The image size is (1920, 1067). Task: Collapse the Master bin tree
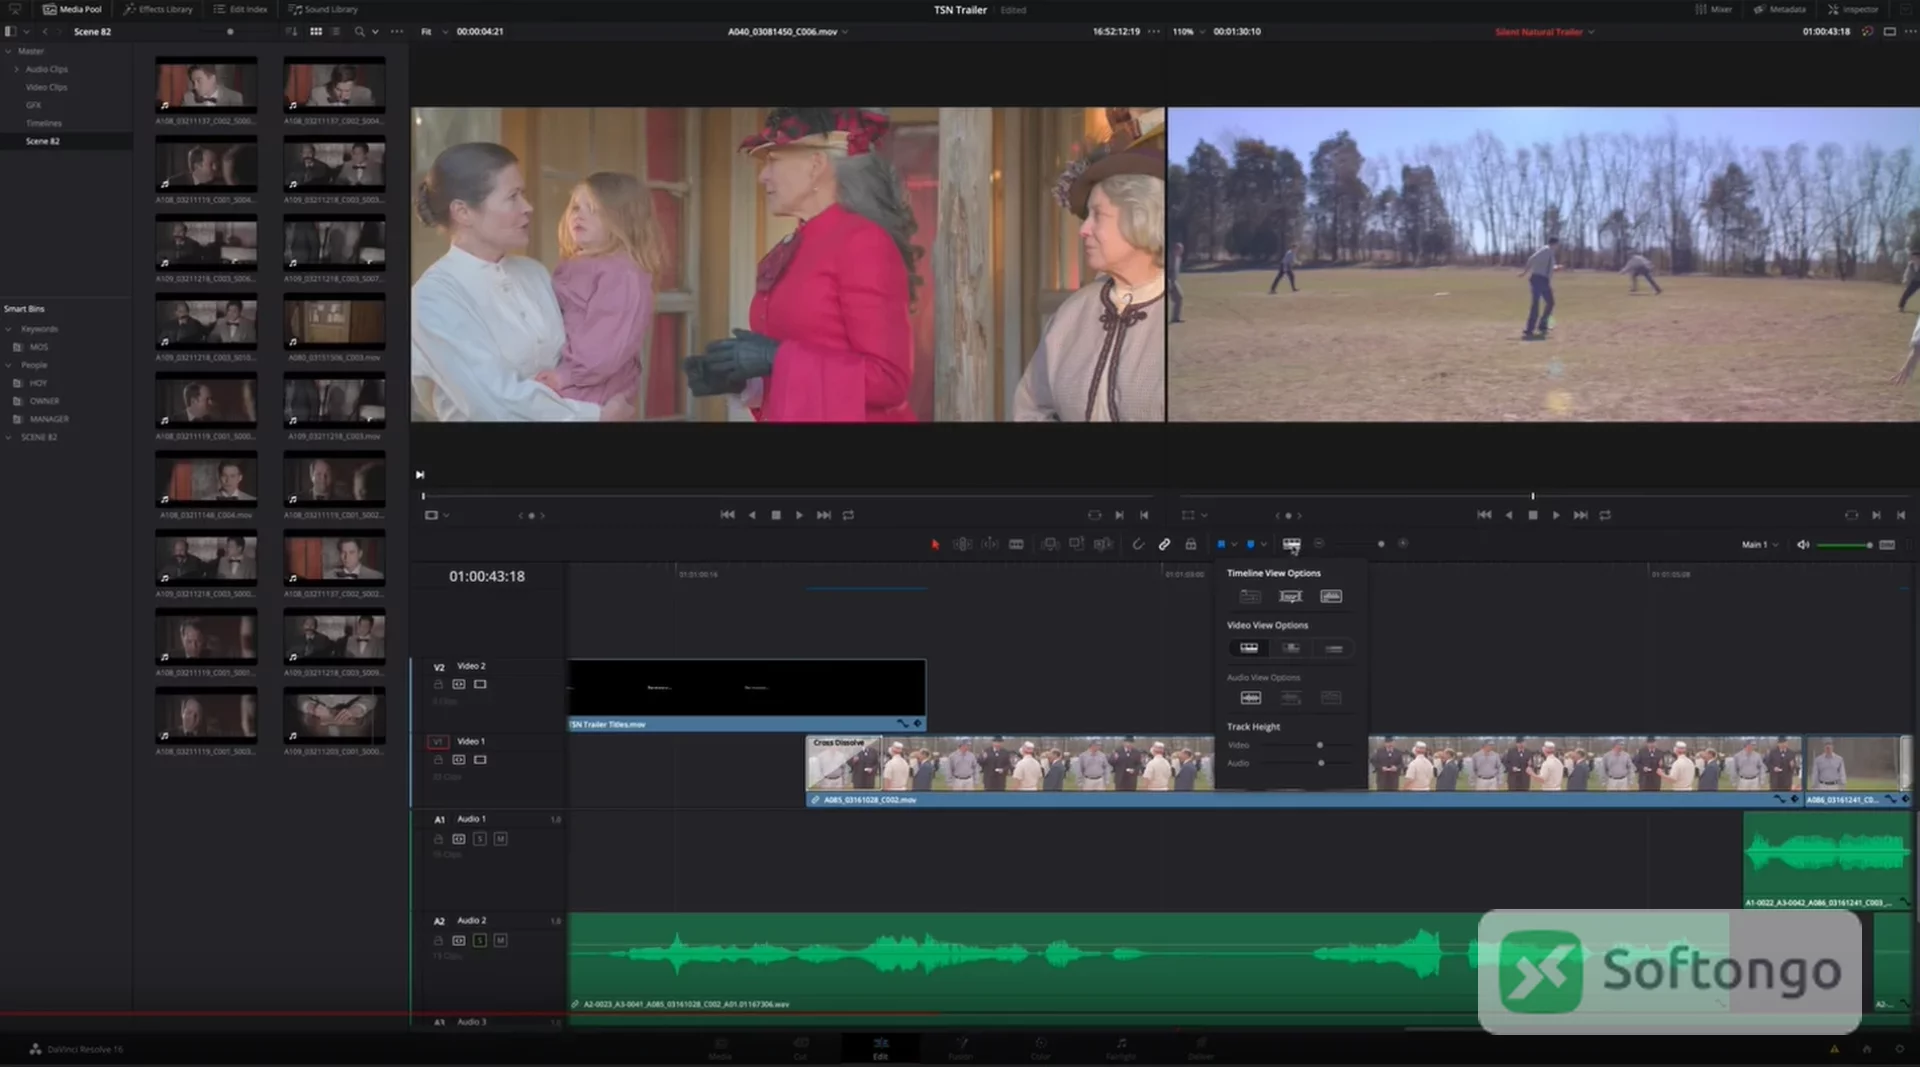tap(8, 51)
